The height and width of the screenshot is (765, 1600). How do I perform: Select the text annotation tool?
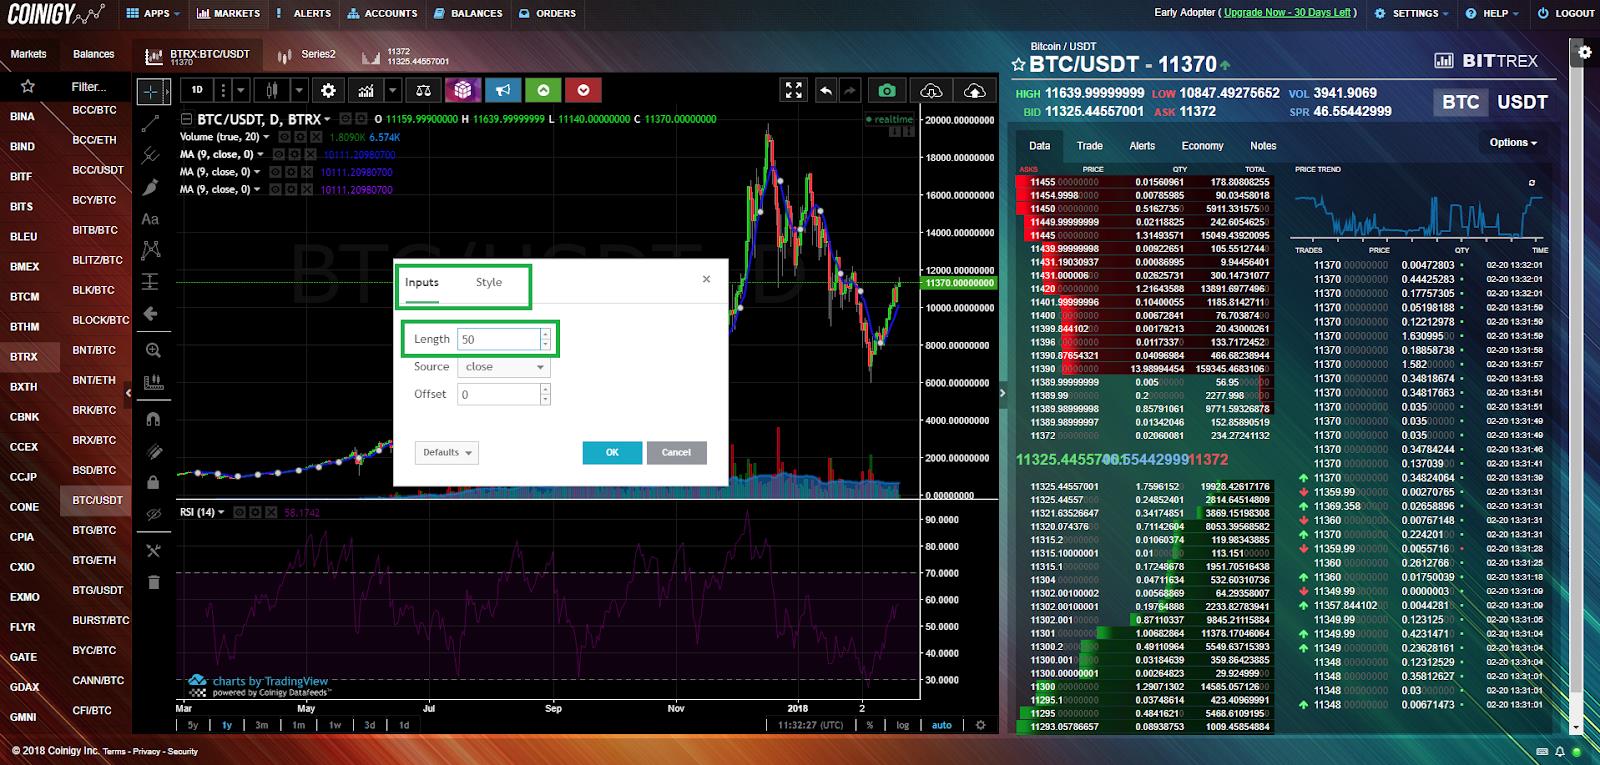(151, 219)
